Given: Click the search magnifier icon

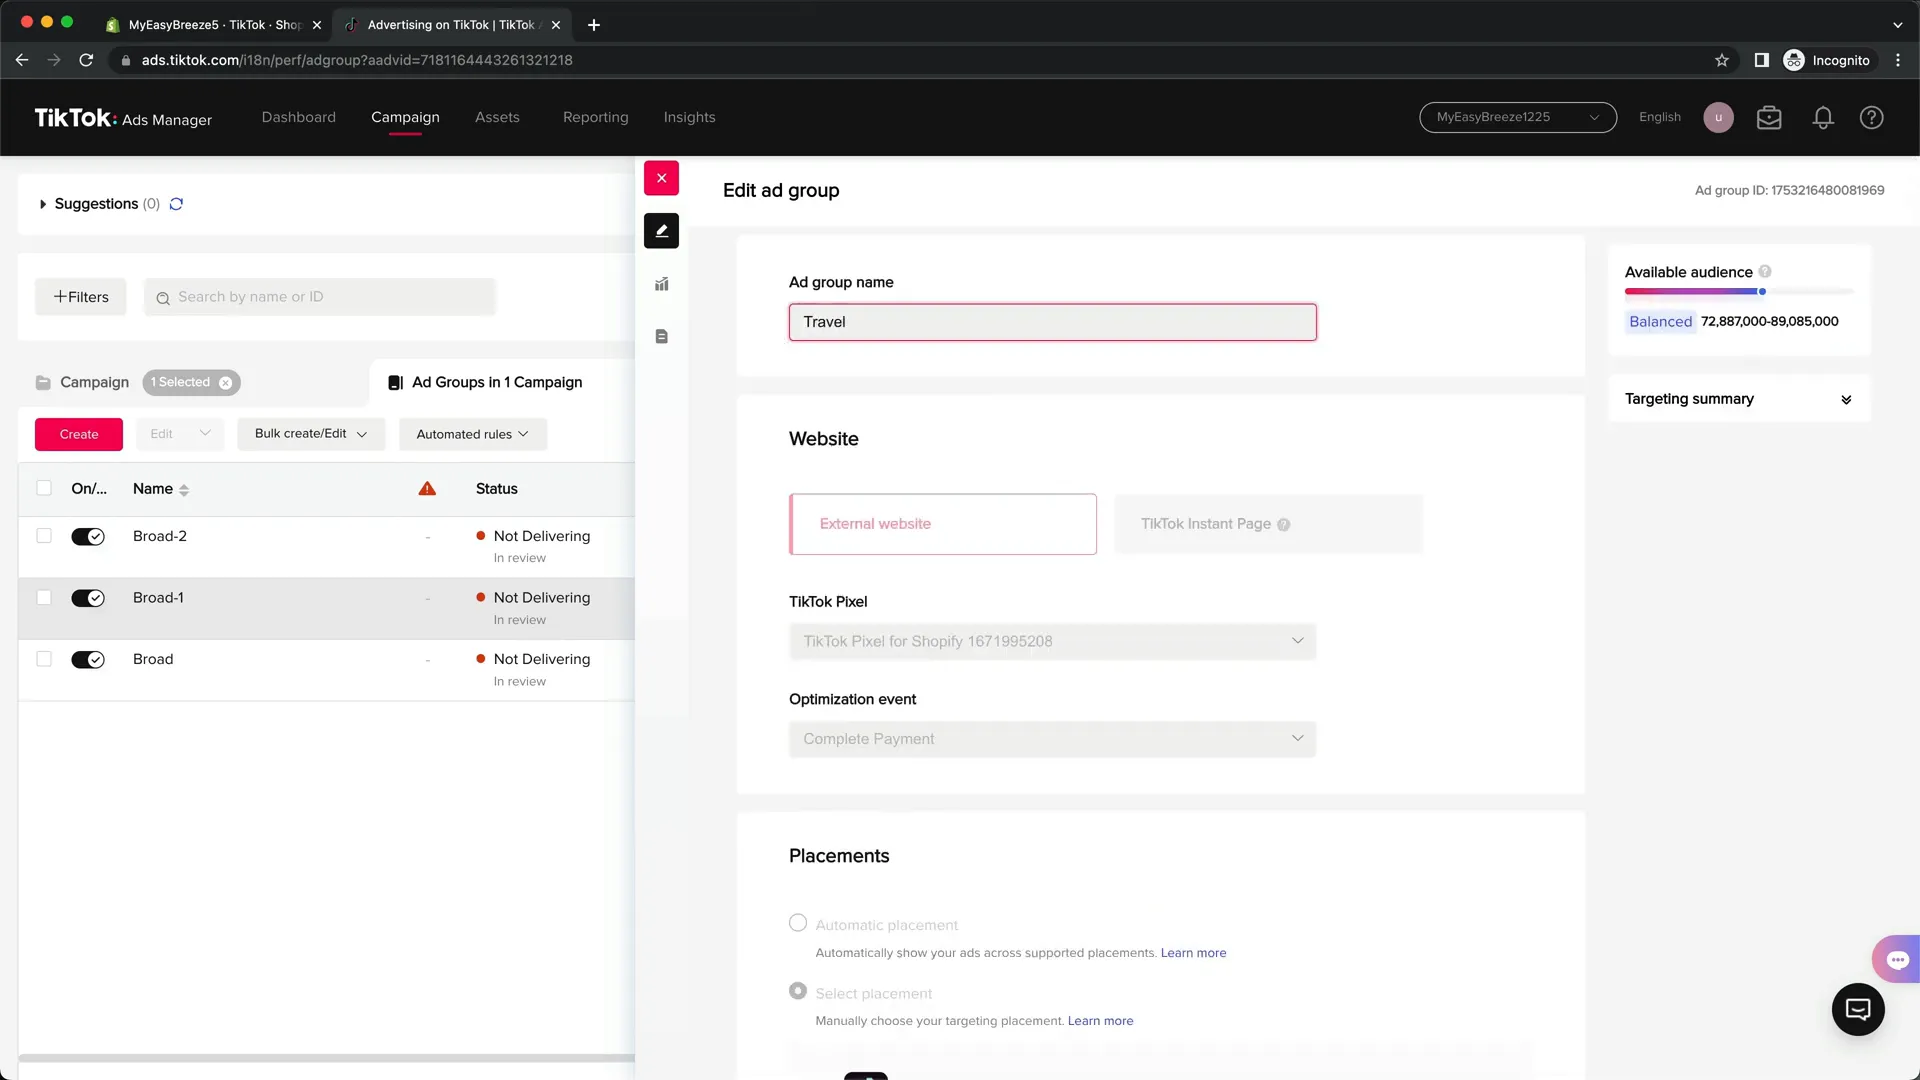Looking at the screenshot, I should pyautogui.click(x=163, y=298).
